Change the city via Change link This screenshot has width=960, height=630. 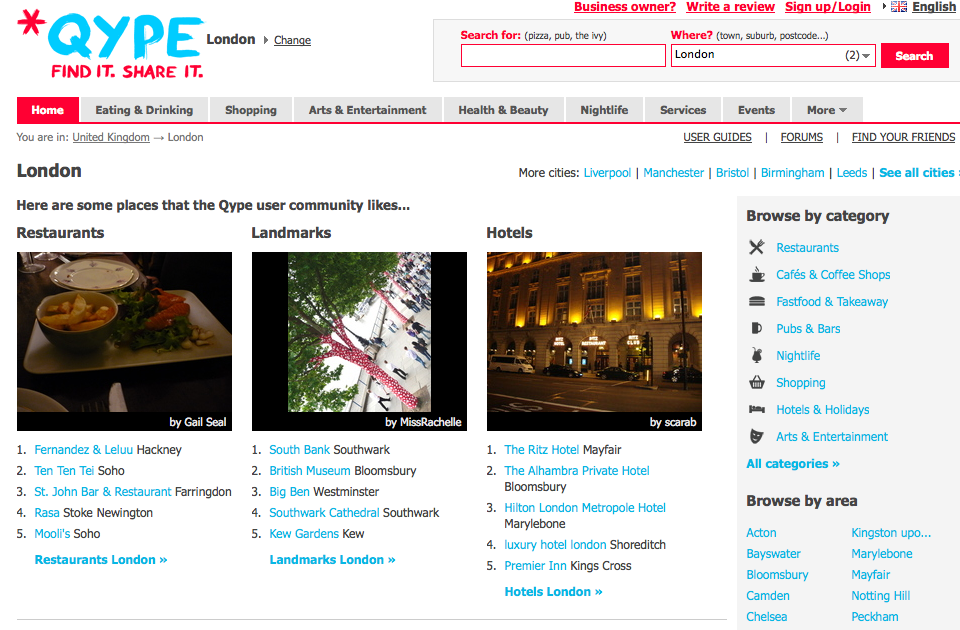(x=292, y=40)
